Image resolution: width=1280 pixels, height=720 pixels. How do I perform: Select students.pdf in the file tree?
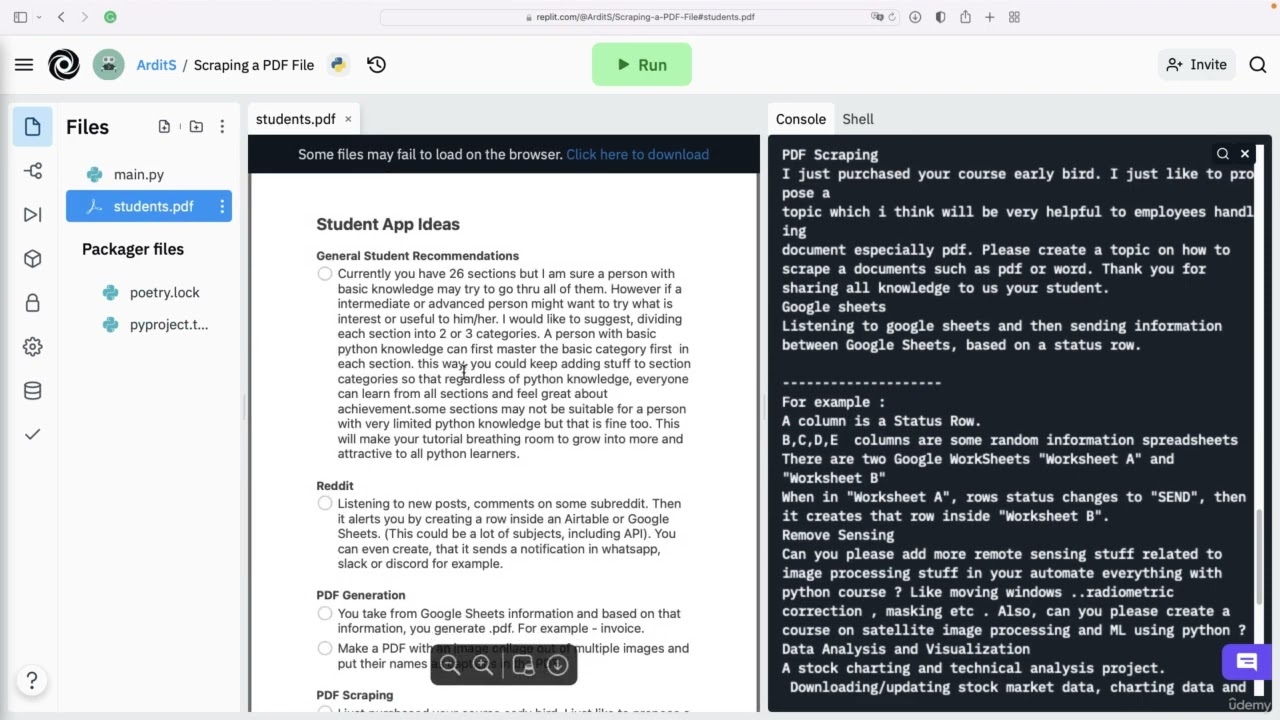149,206
